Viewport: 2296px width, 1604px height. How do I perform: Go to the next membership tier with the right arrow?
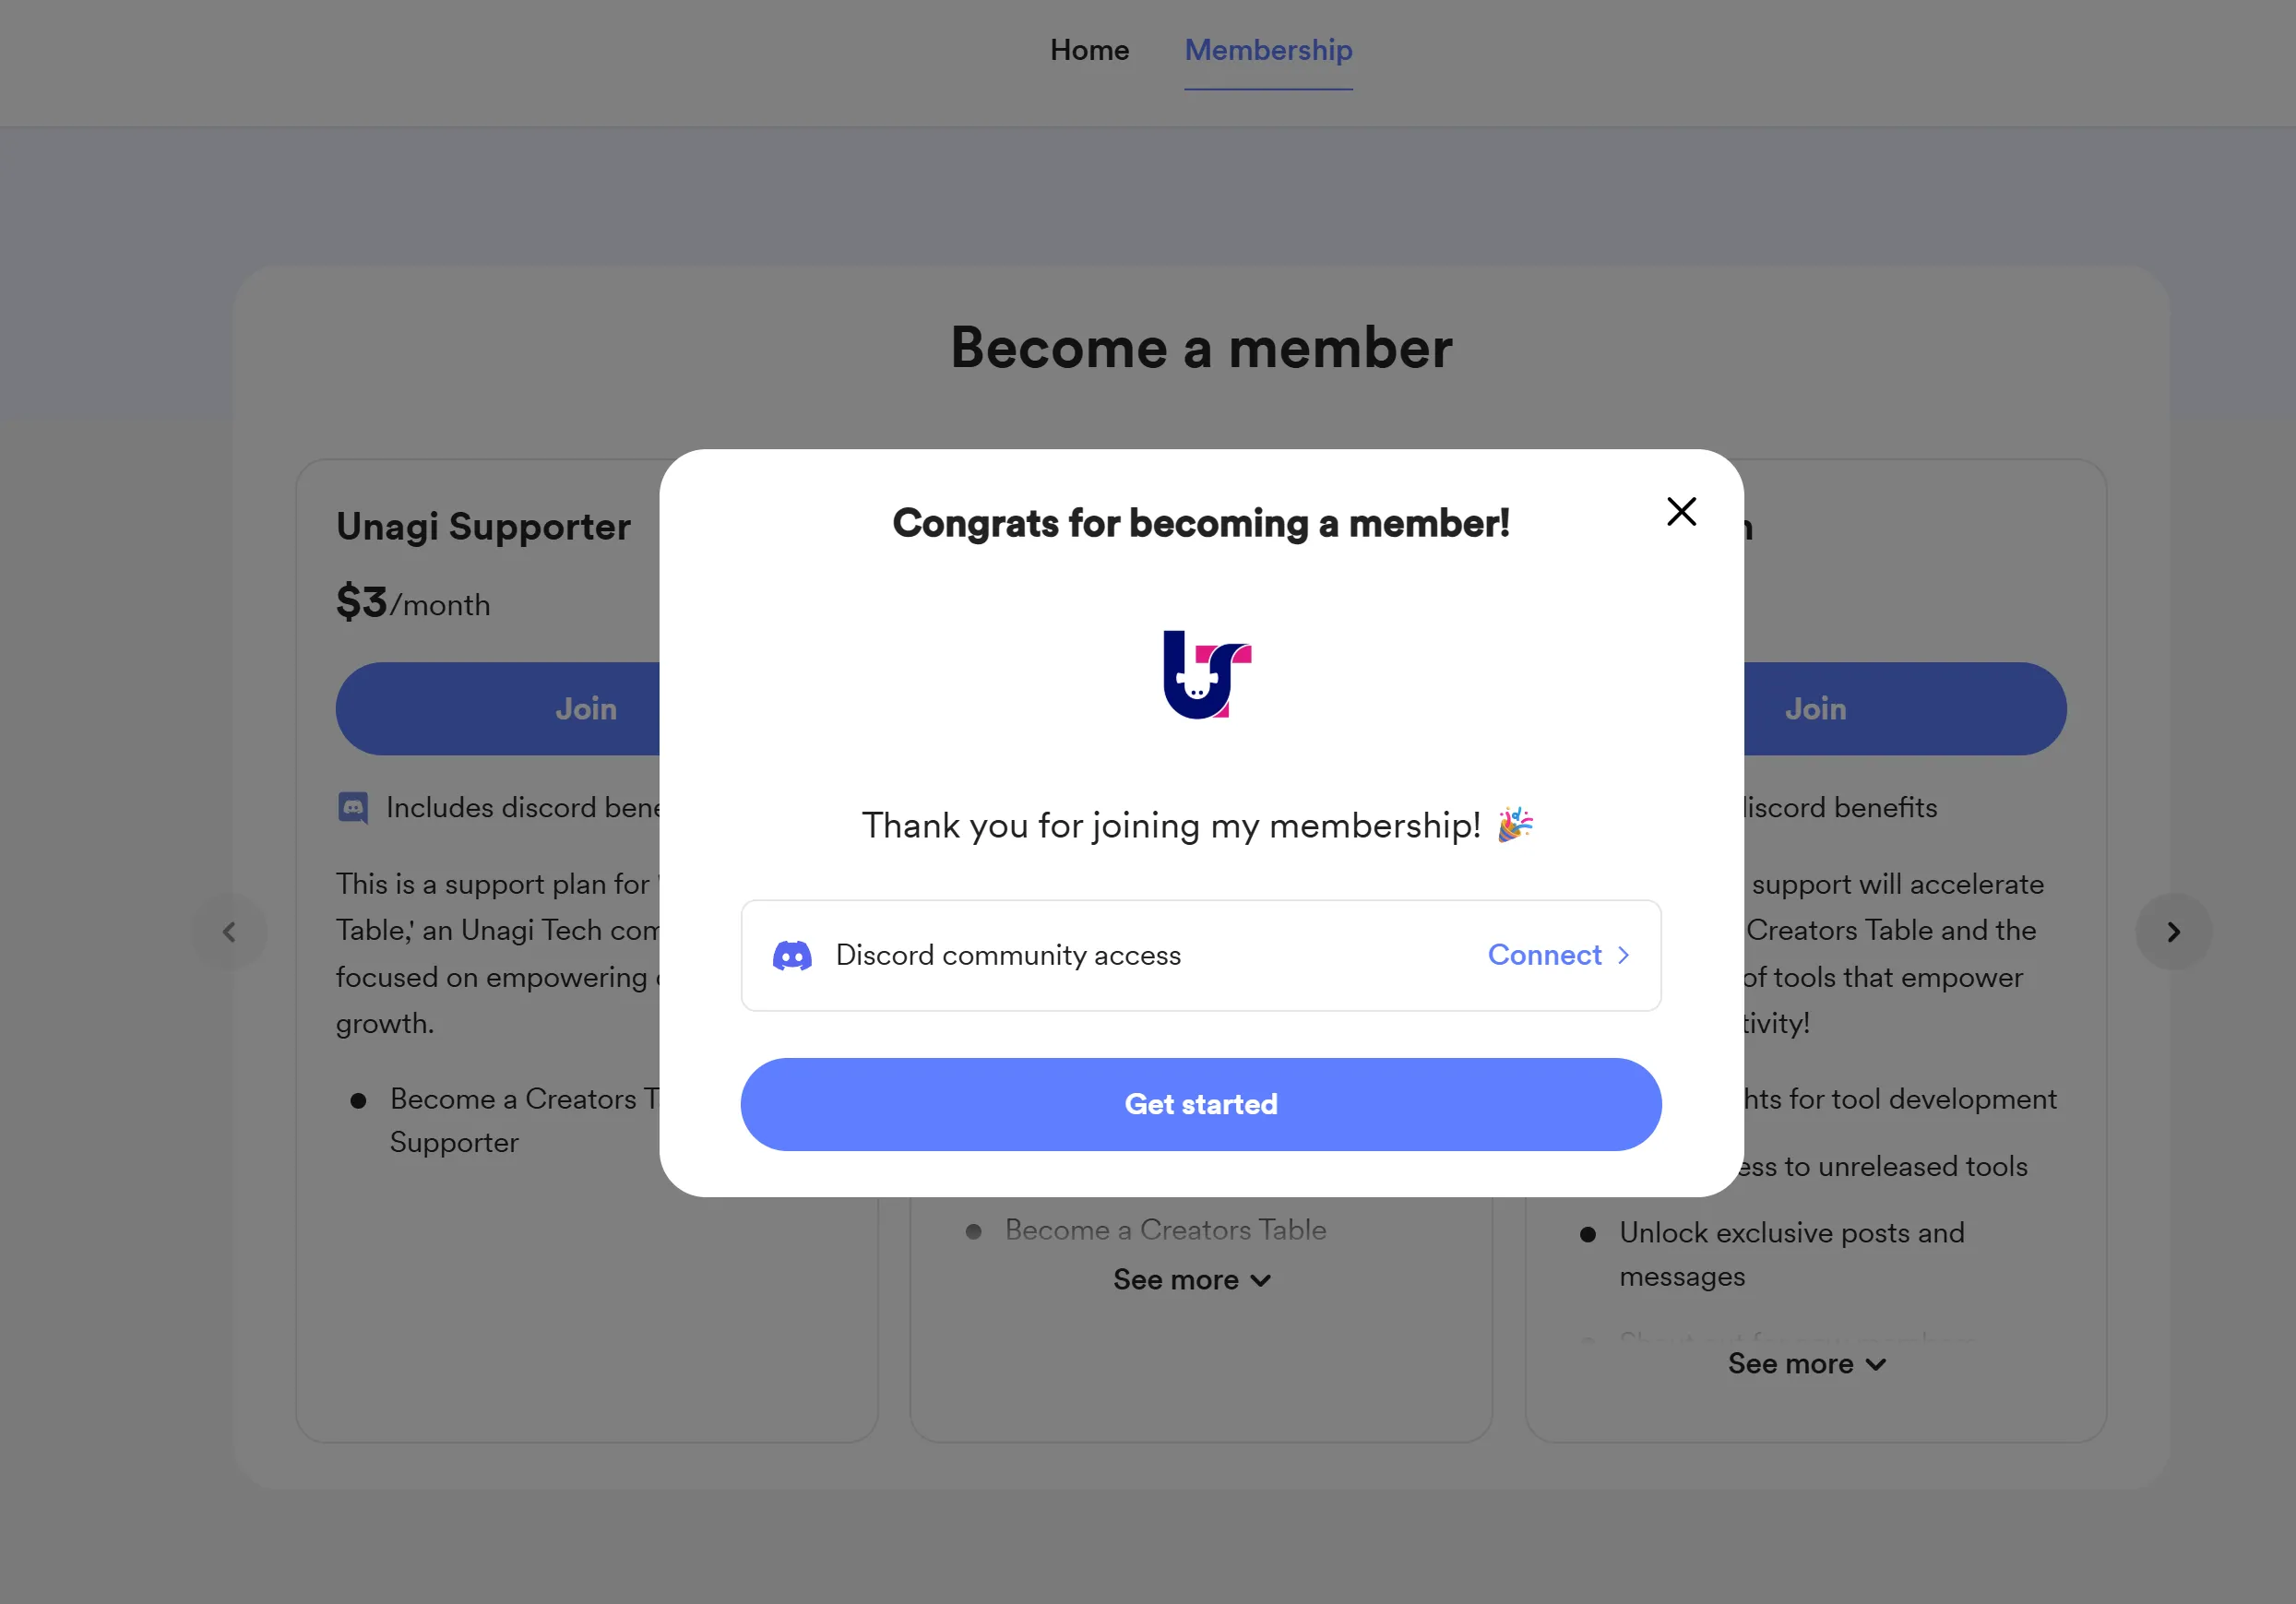coord(2173,932)
